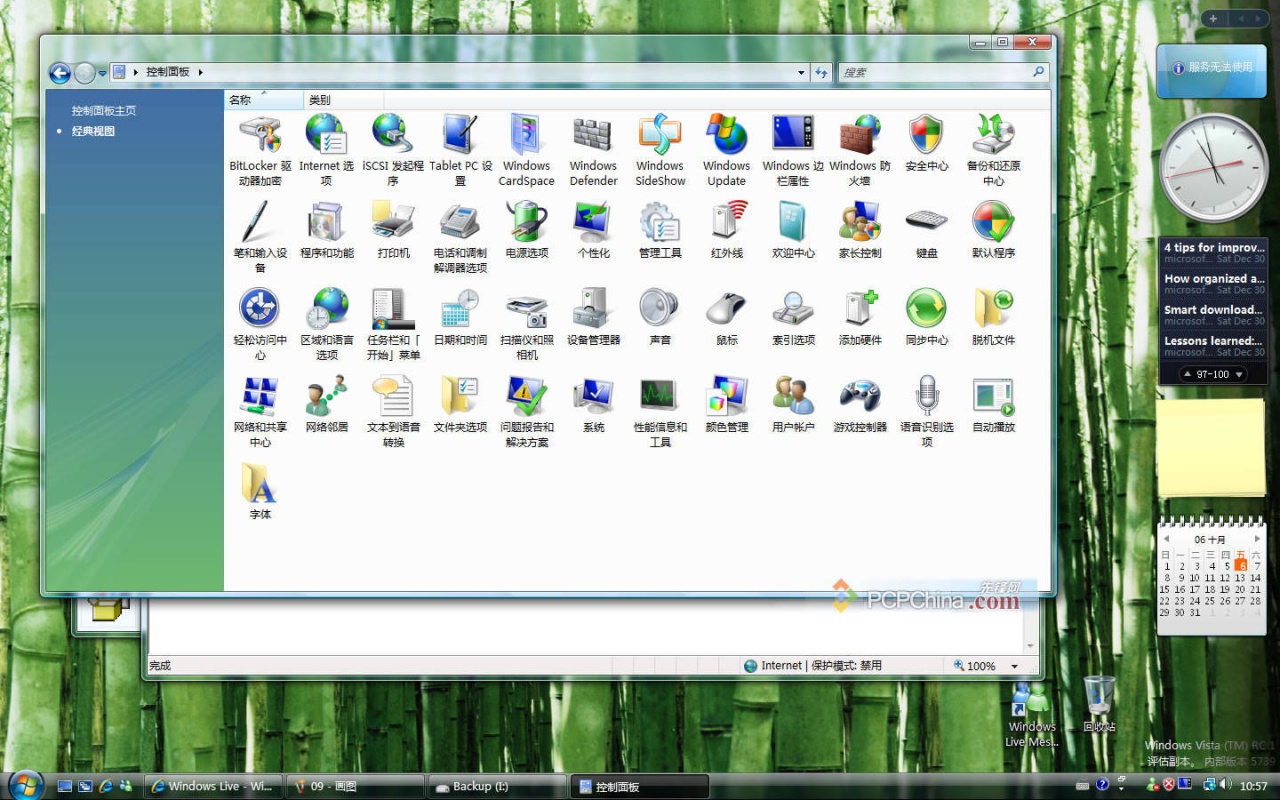
Task: Refresh the Control Panel address bar
Action: click(822, 73)
